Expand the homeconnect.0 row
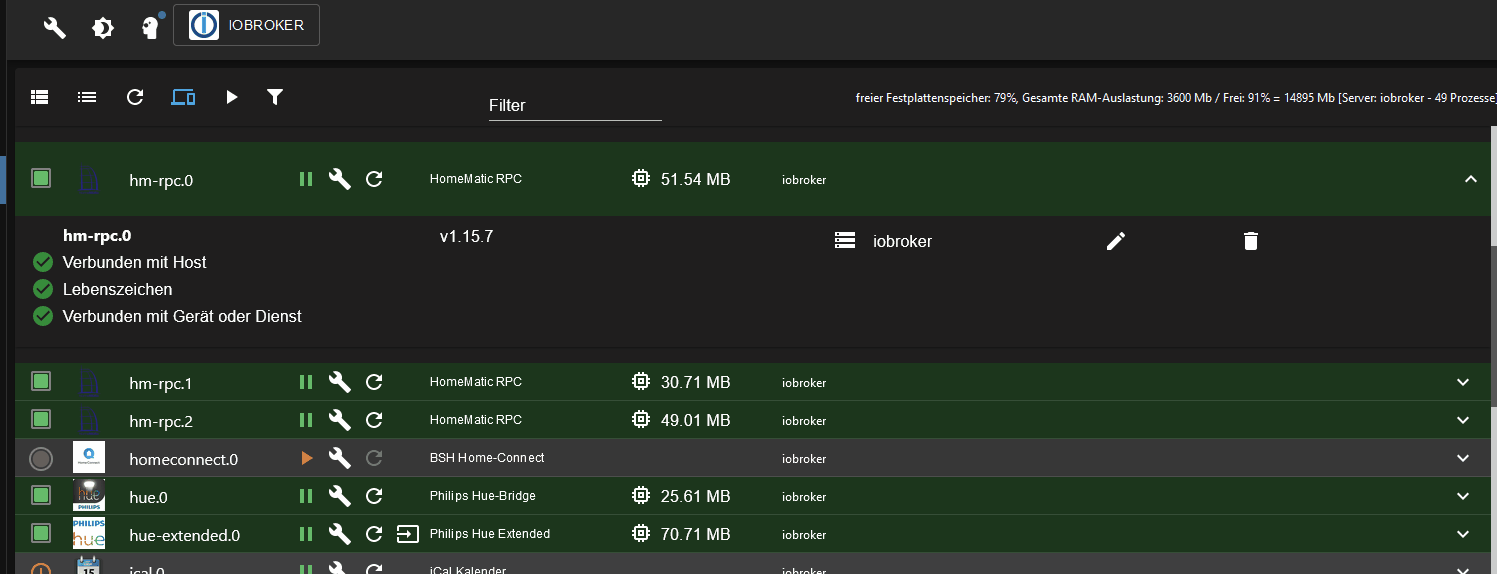 coord(1463,458)
